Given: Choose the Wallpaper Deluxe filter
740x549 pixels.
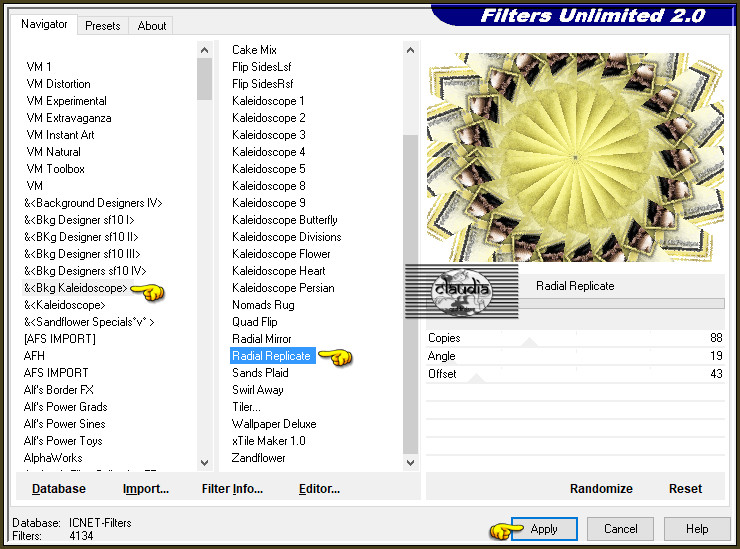Looking at the screenshot, I should (x=274, y=424).
